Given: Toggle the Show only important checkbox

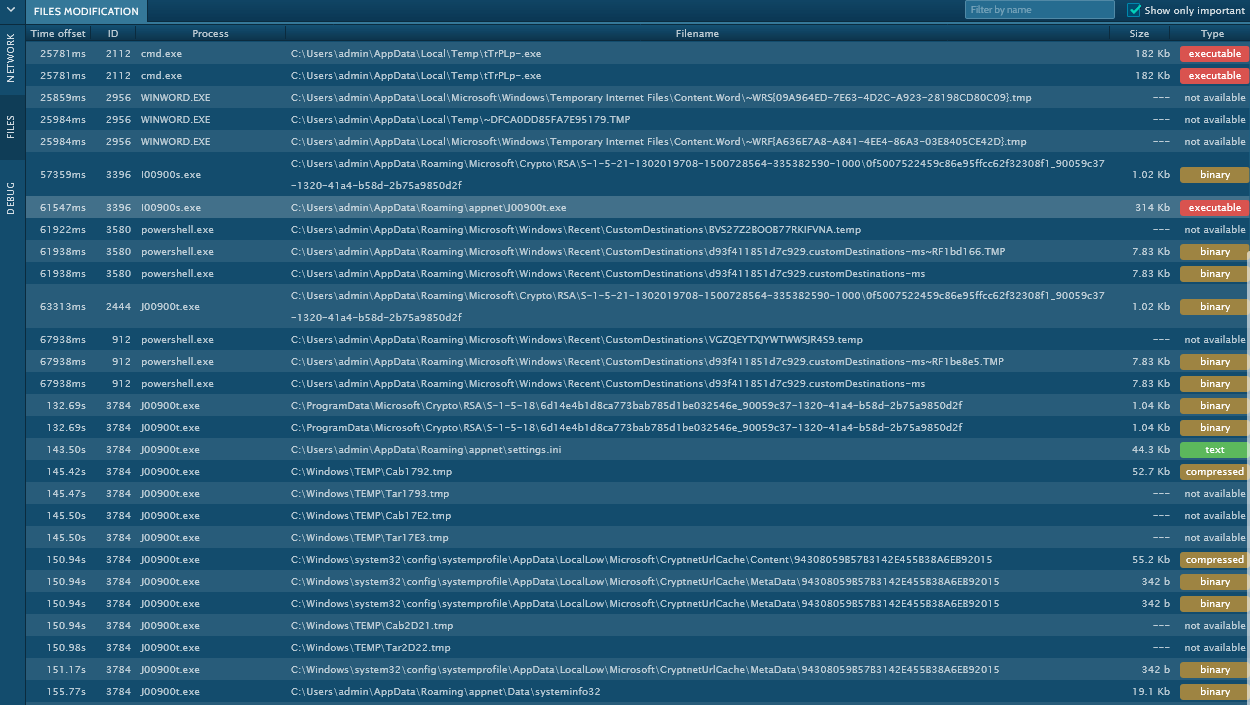Looking at the screenshot, I should click(x=1134, y=10).
